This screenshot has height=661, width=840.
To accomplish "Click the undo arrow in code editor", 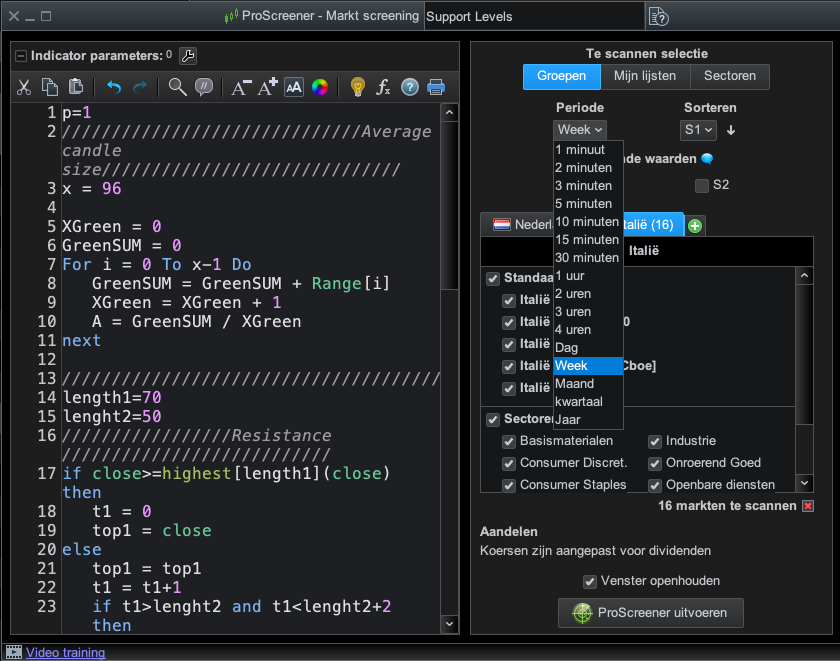I will pos(113,87).
